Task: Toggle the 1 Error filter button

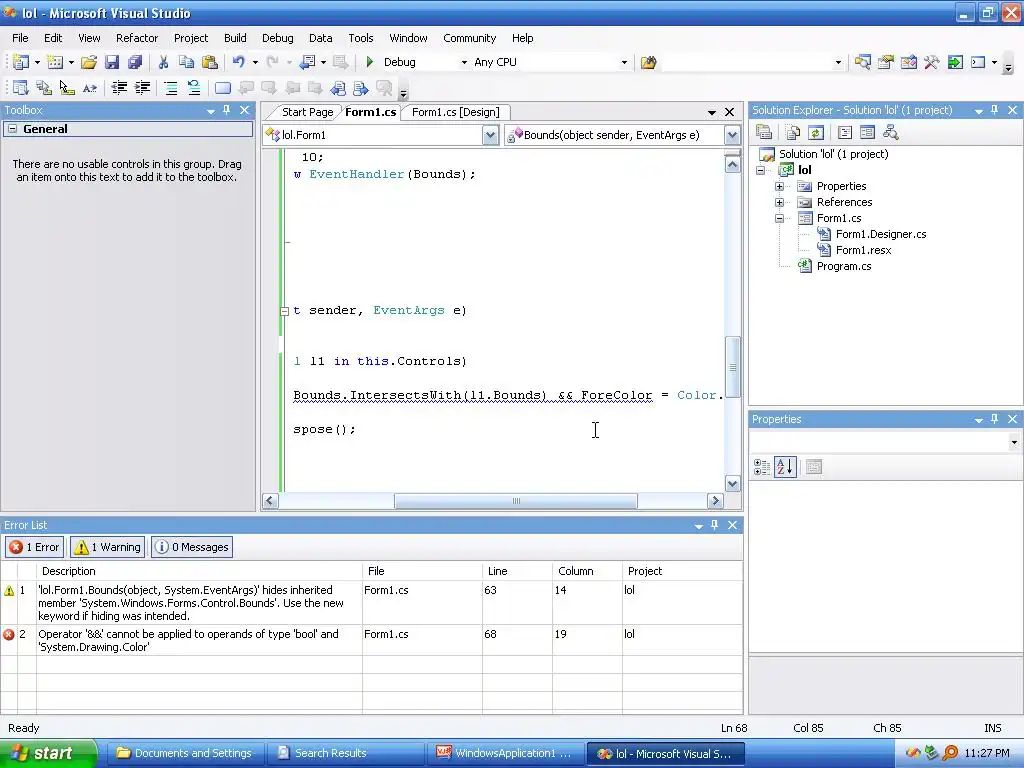Action: [x=35, y=547]
